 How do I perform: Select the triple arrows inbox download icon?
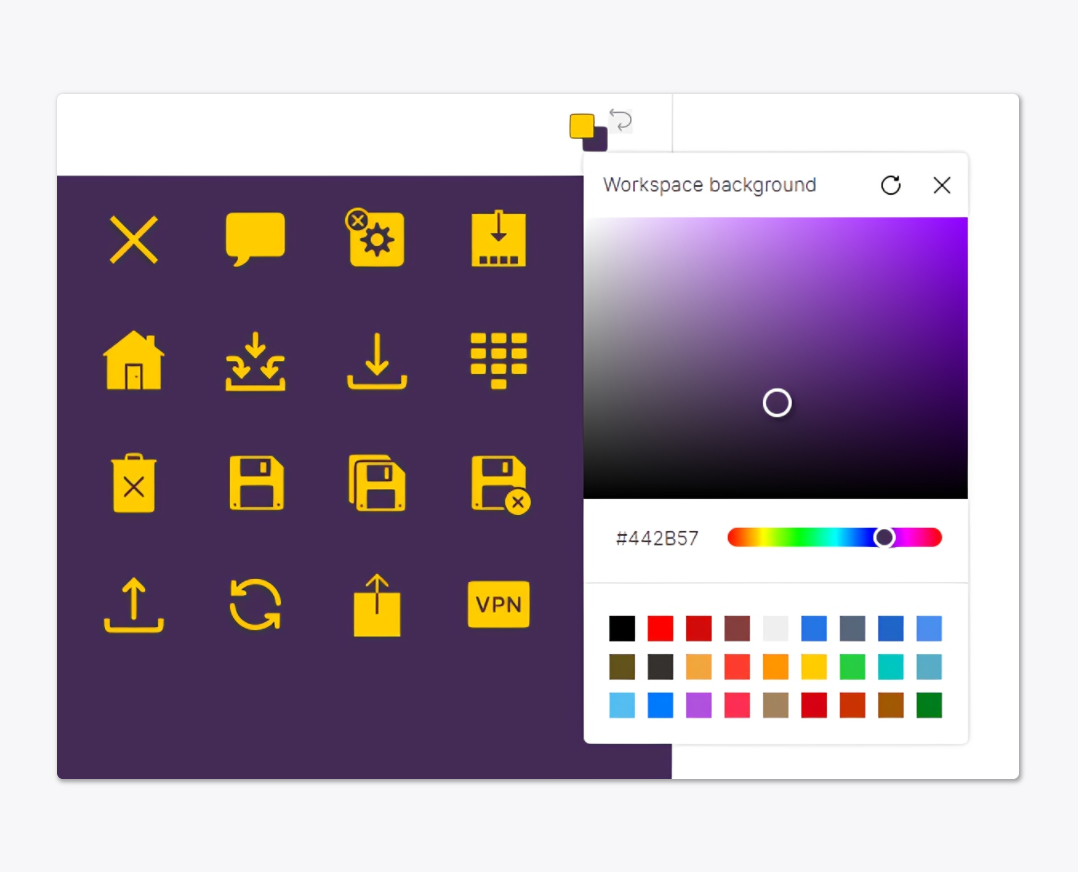click(x=255, y=361)
